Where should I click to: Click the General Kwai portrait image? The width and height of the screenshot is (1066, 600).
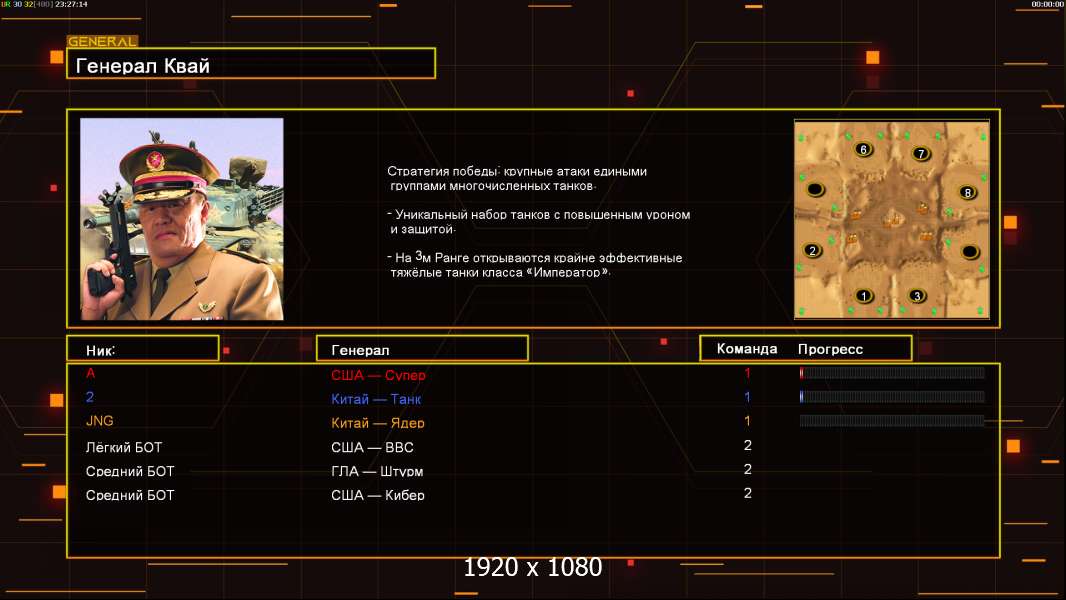click(x=181, y=219)
